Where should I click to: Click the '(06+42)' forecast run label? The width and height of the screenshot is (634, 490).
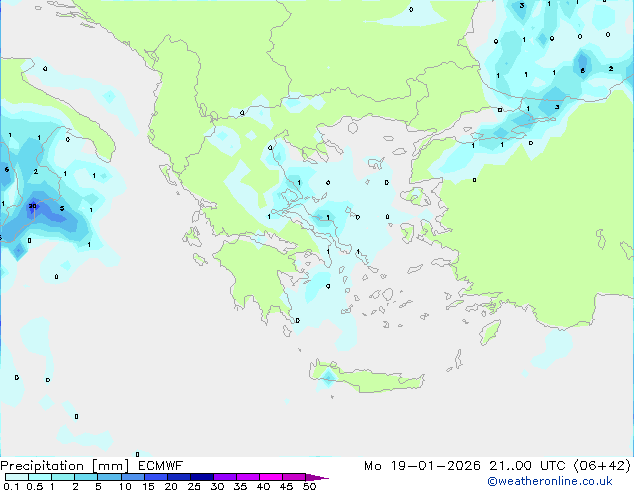[602, 466]
